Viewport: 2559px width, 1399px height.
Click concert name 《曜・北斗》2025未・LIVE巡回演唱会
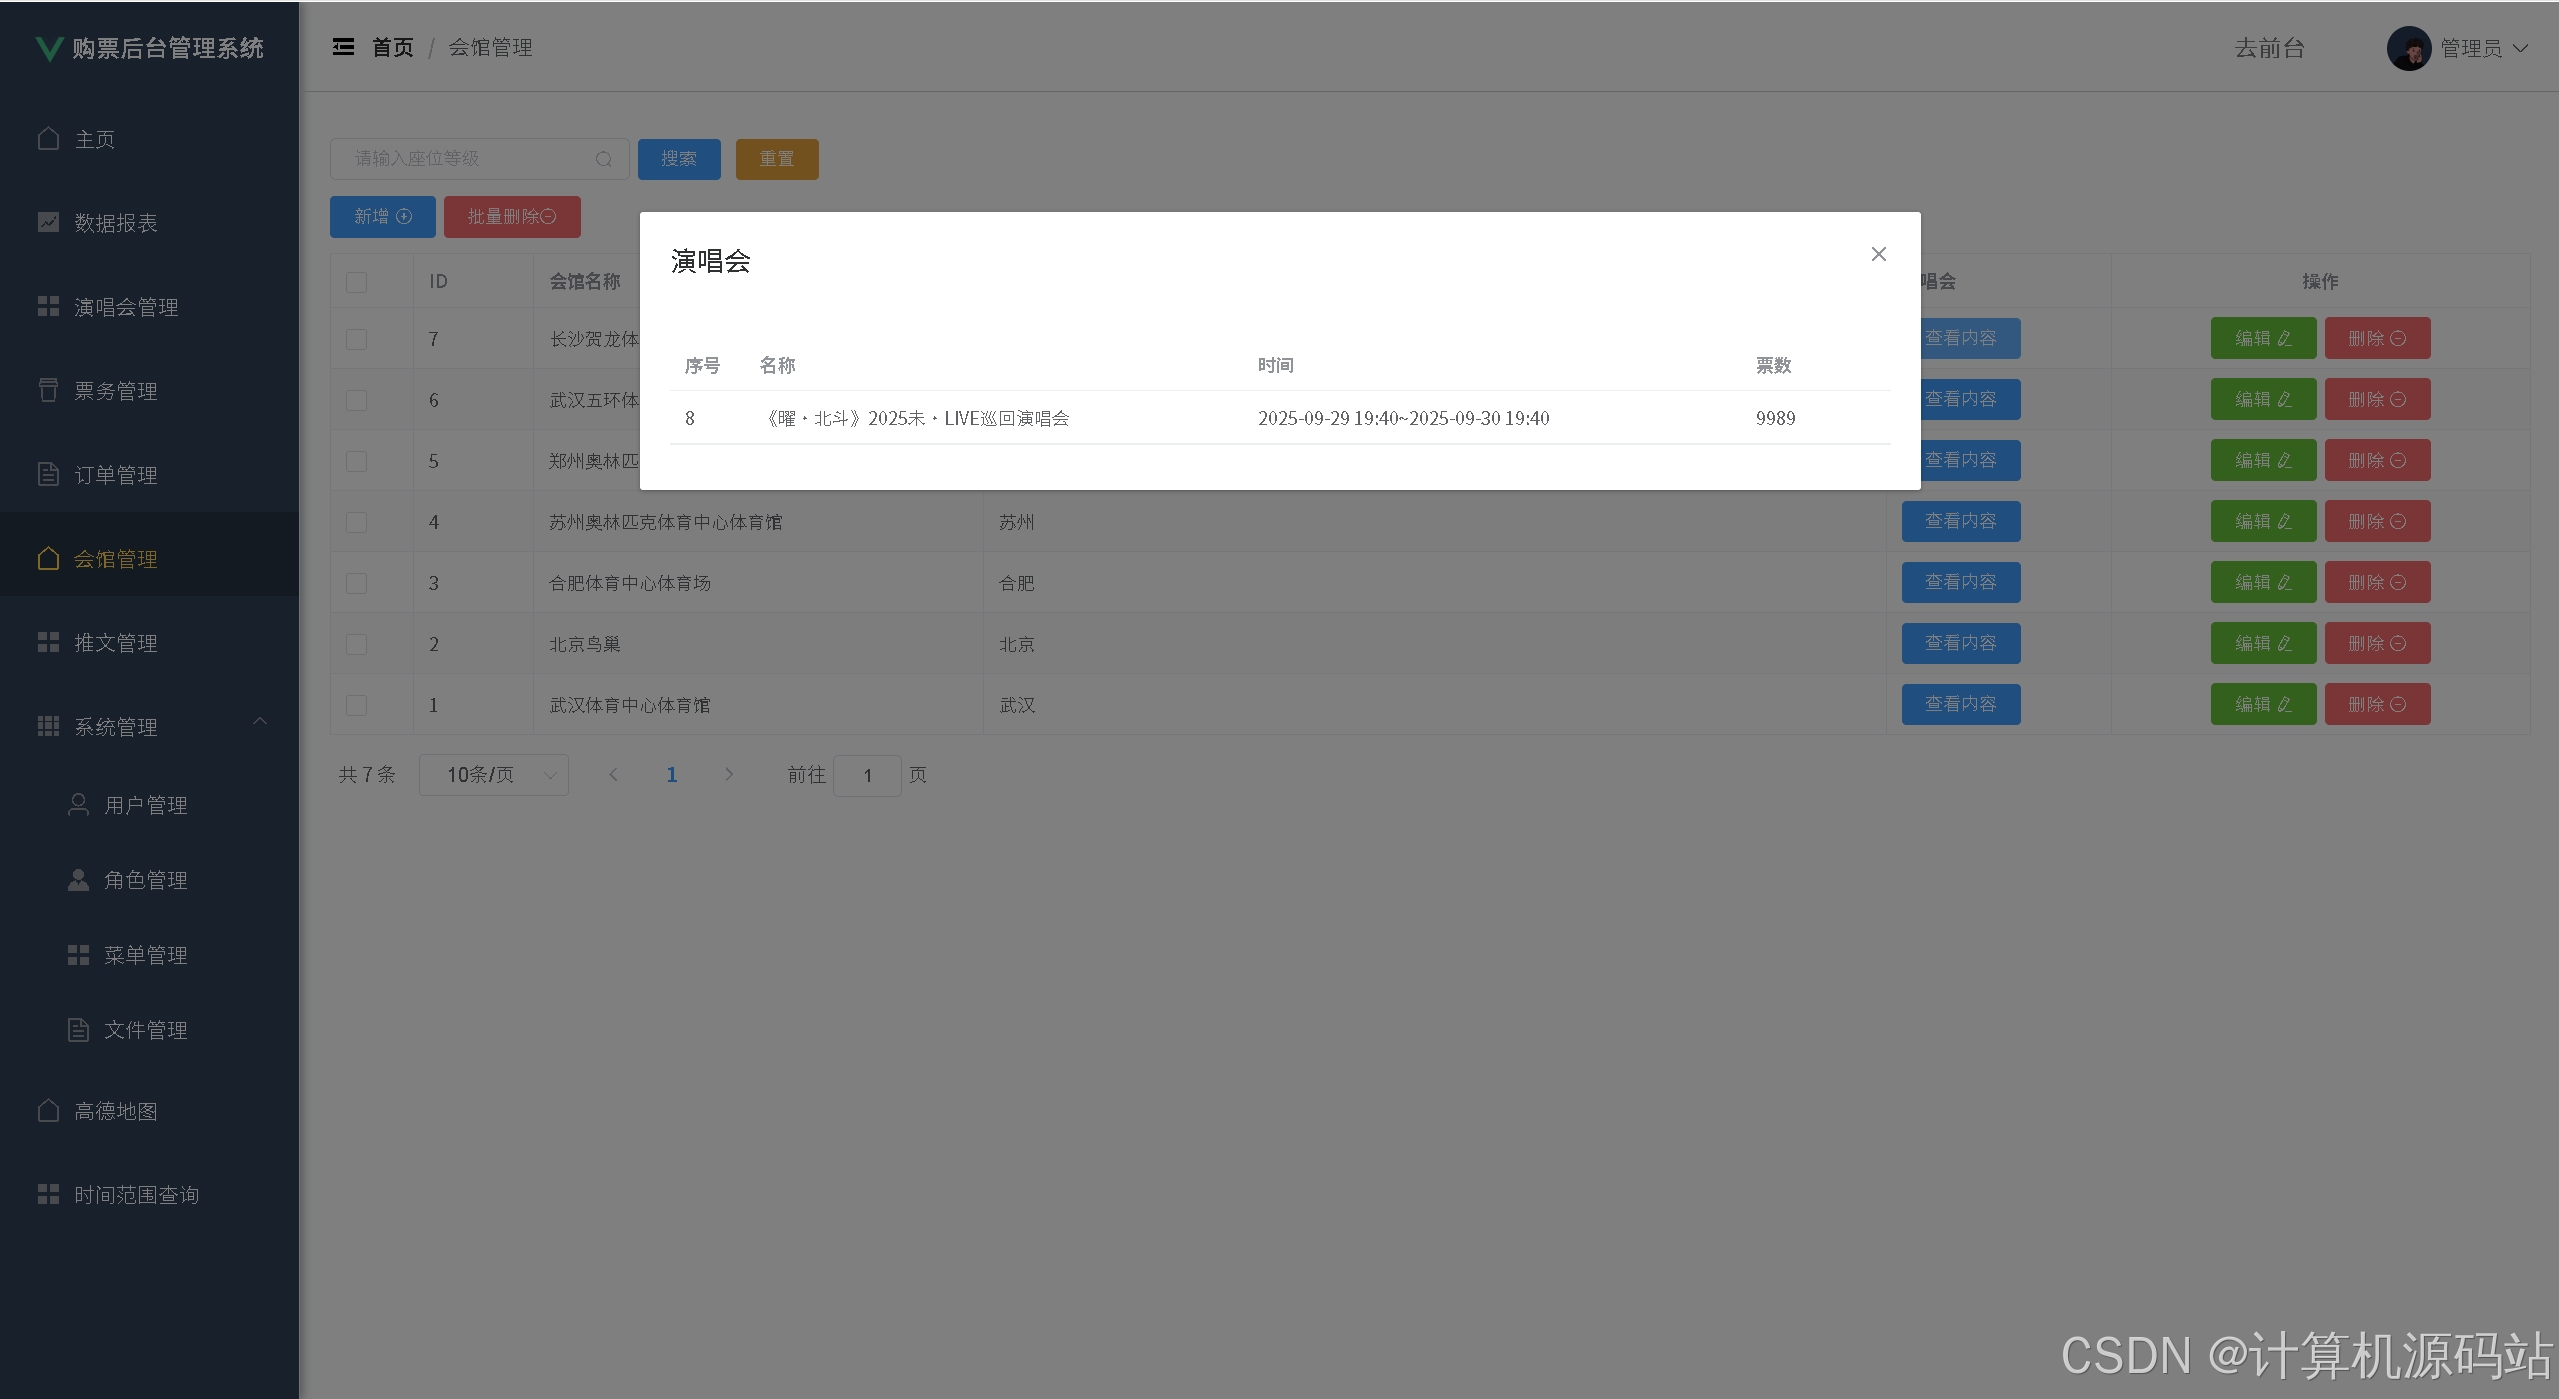[x=914, y=418]
